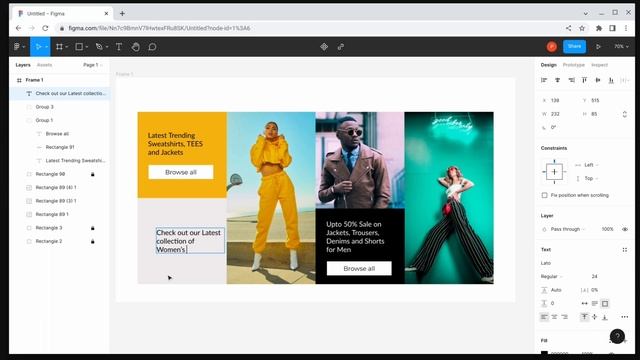Open the Page 1 pages dropdown
Image resolution: width=640 pixels, height=360 pixels.
93,65
